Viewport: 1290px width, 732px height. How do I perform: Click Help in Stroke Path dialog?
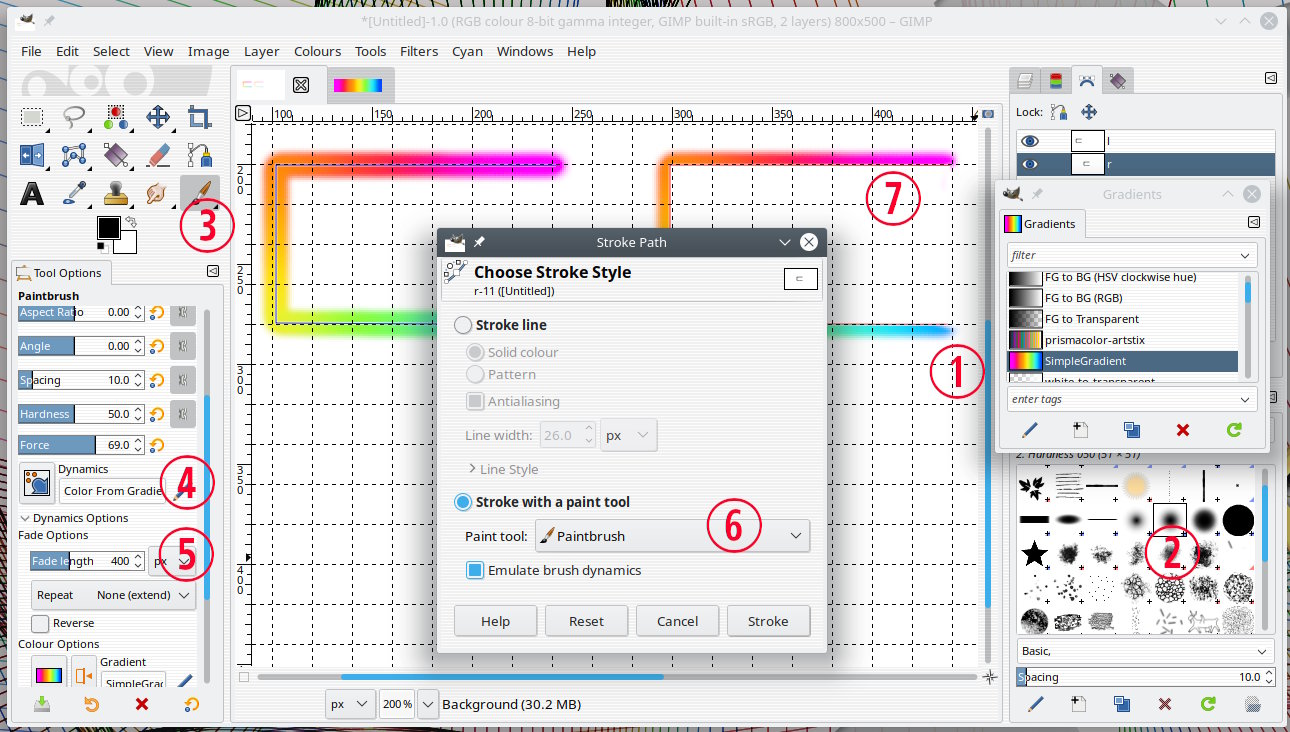pos(495,621)
